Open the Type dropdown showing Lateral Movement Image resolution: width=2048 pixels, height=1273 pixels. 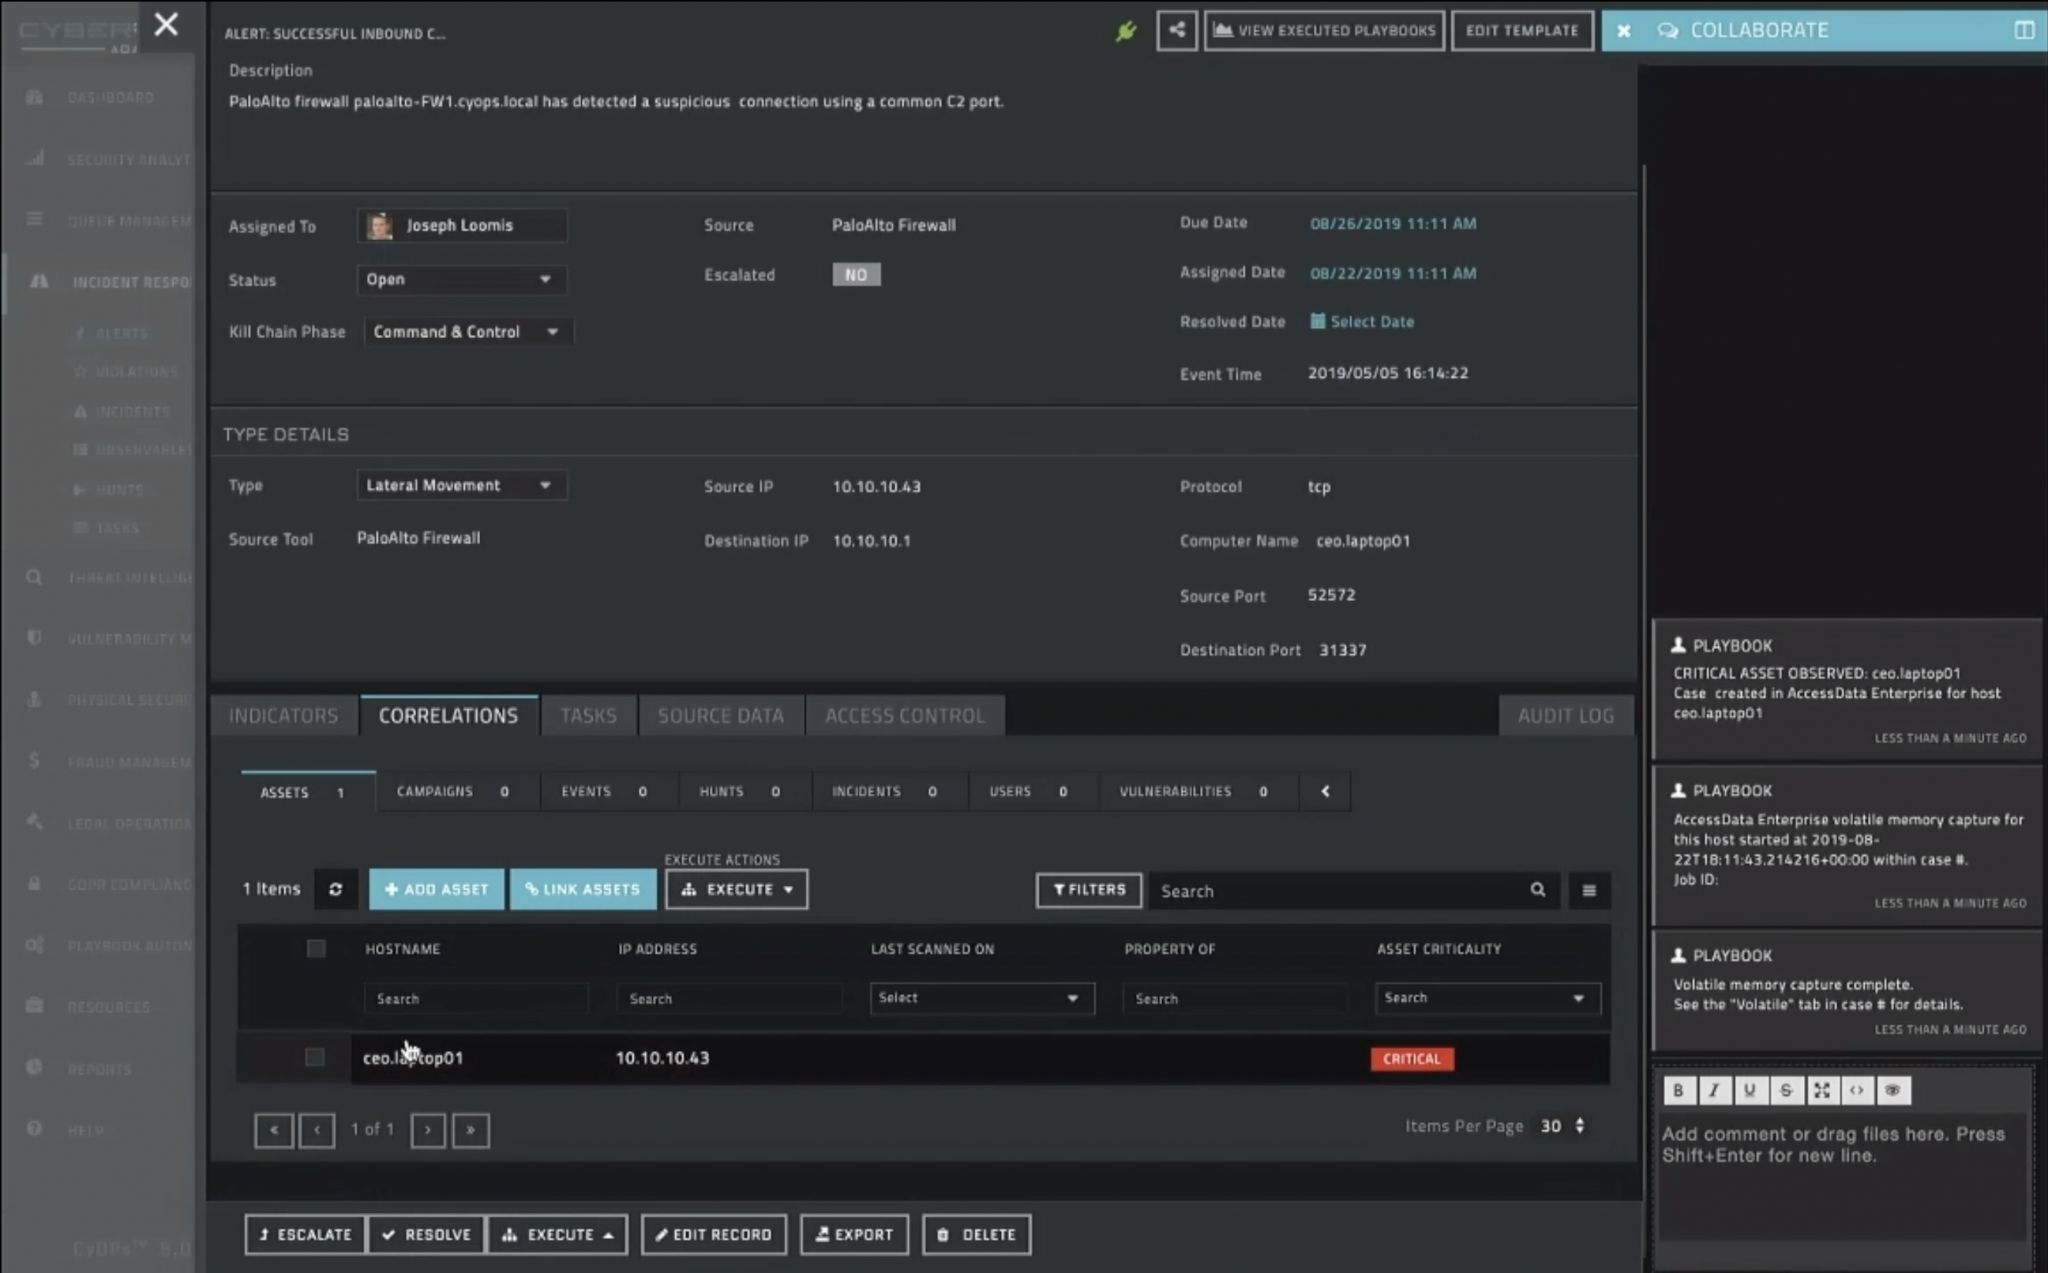point(461,485)
